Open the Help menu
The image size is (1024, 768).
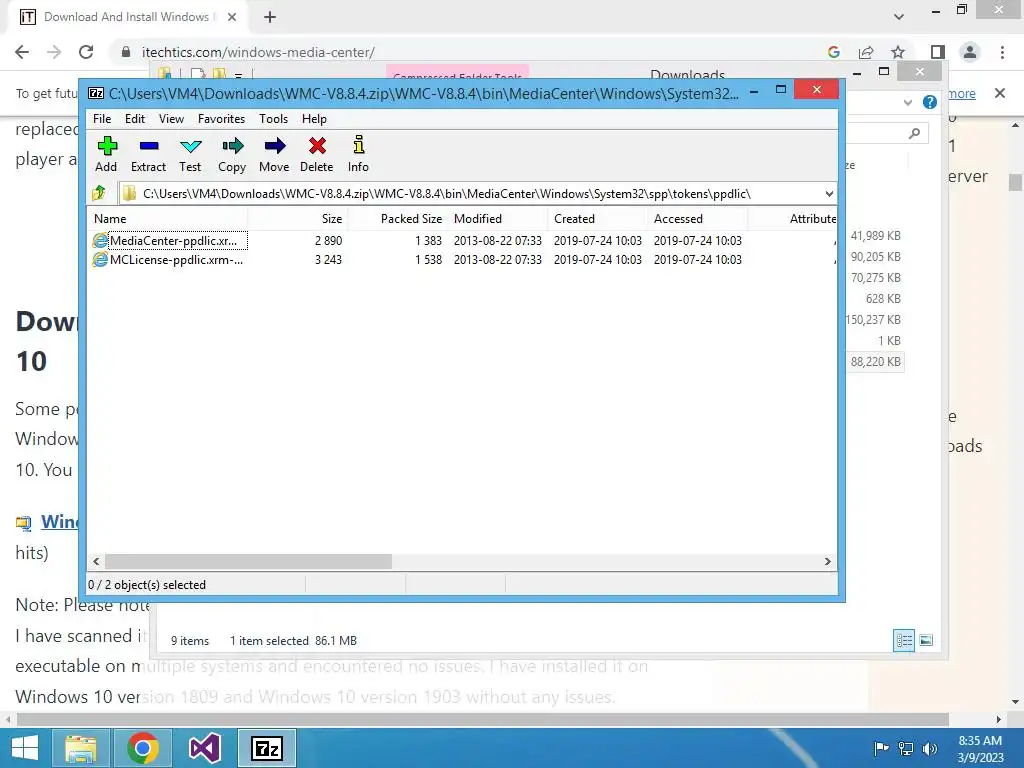(314, 119)
